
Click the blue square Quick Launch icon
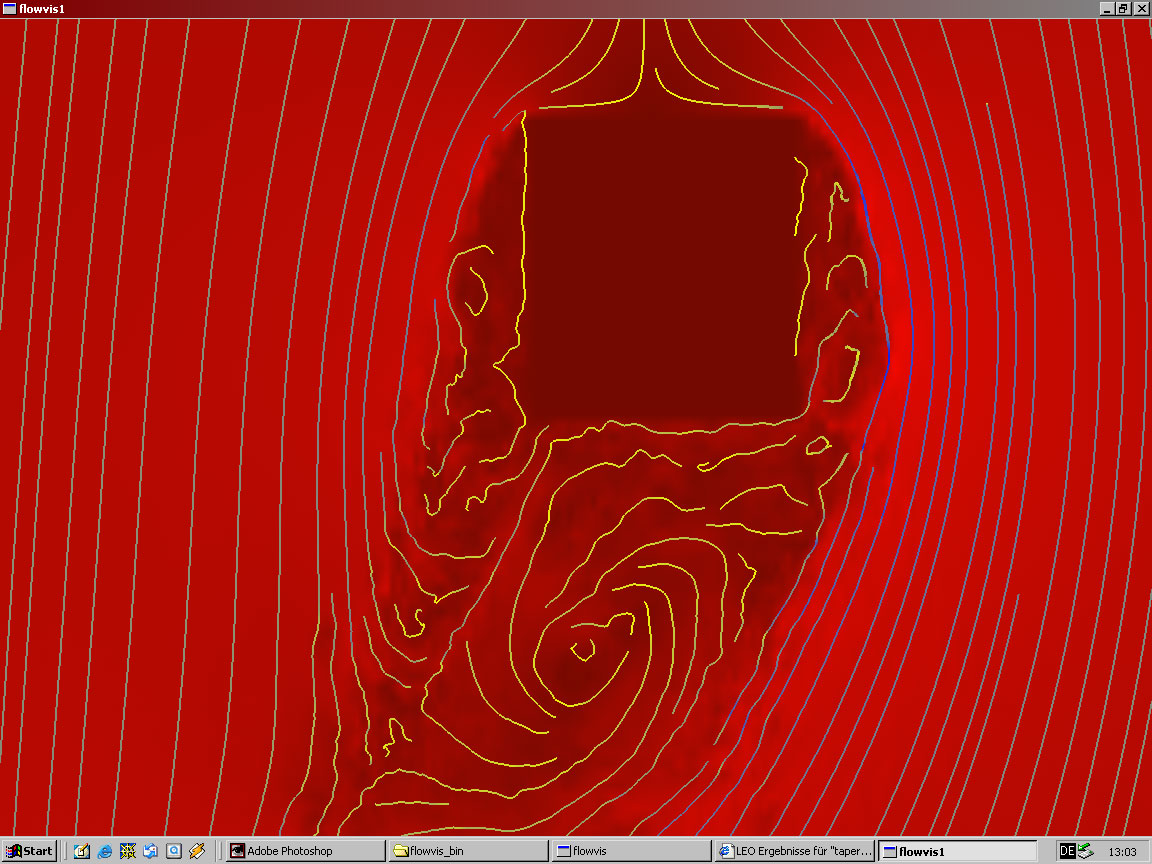pyautogui.click(x=173, y=851)
